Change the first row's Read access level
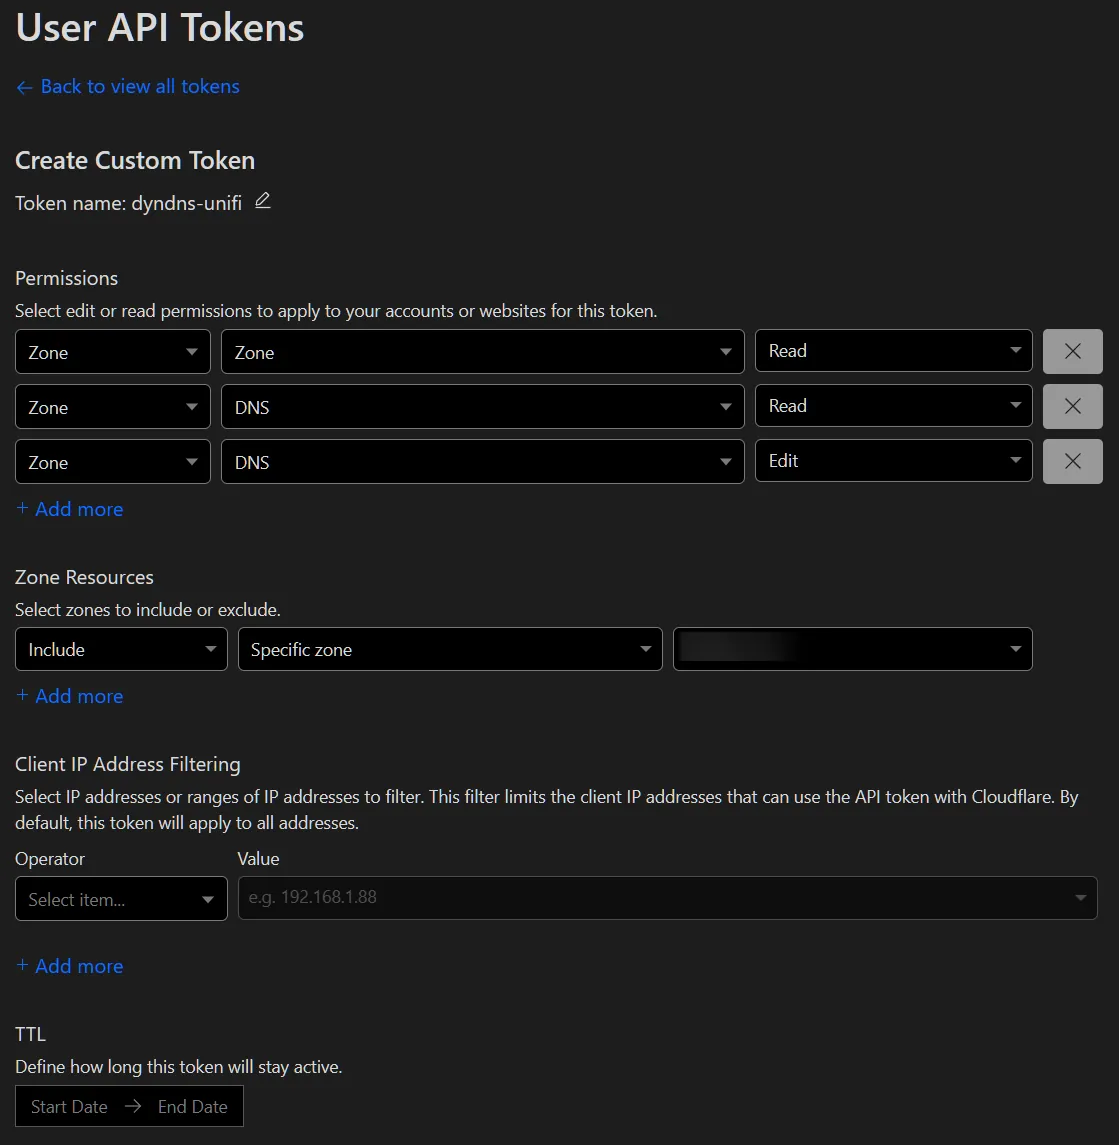The width and height of the screenshot is (1119, 1145). (893, 351)
